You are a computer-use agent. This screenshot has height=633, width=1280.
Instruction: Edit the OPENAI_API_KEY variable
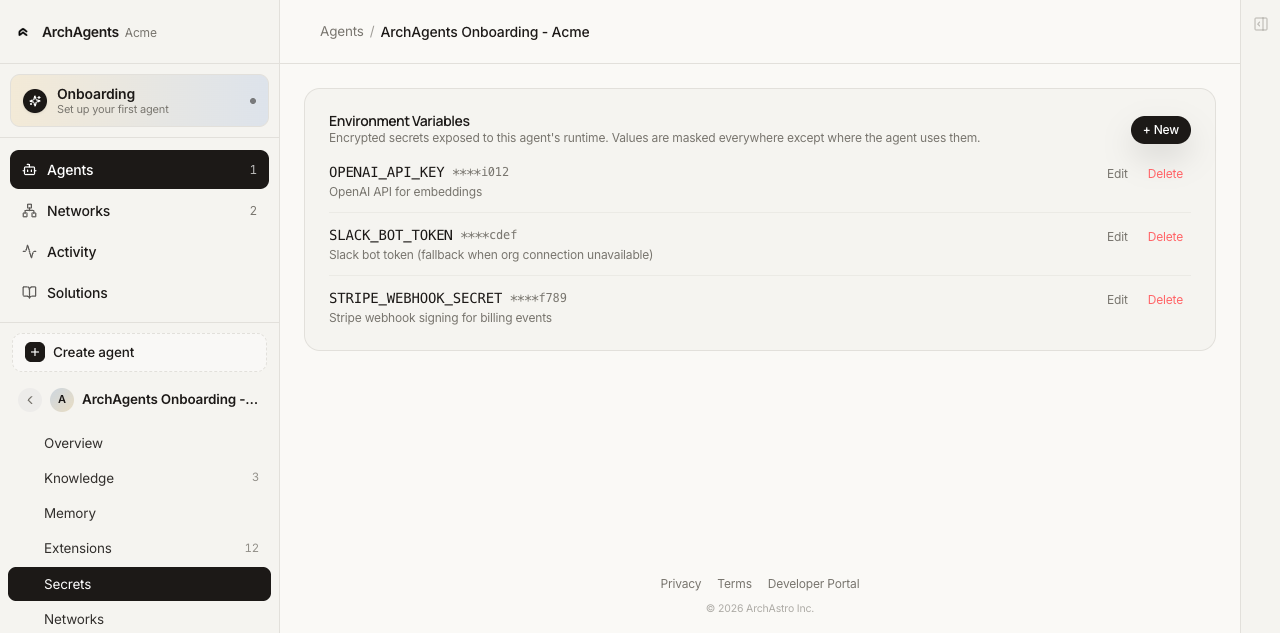[x=1117, y=174]
